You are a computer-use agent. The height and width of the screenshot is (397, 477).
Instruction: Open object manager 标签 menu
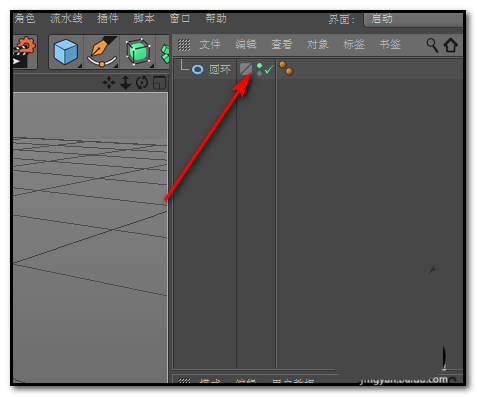pos(354,44)
